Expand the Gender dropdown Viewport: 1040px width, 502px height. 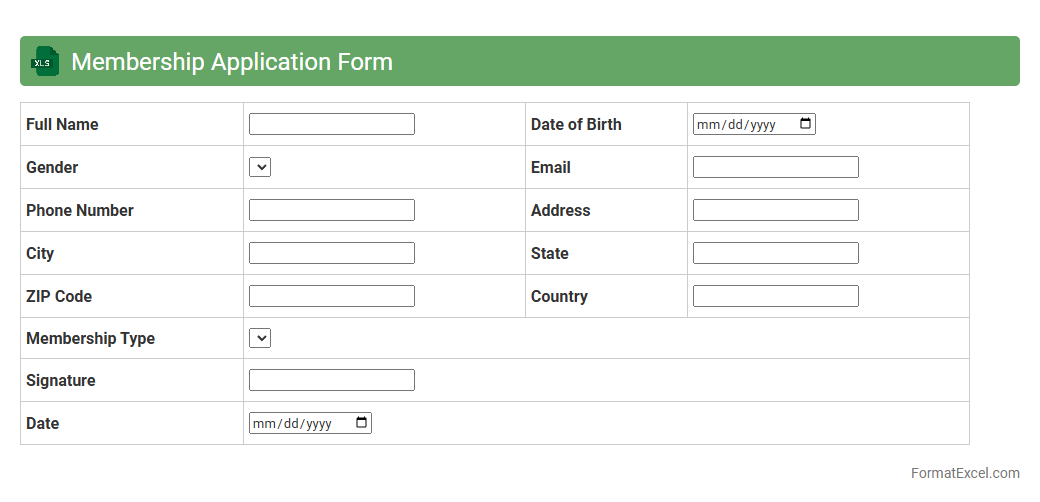tap(260, 167)
